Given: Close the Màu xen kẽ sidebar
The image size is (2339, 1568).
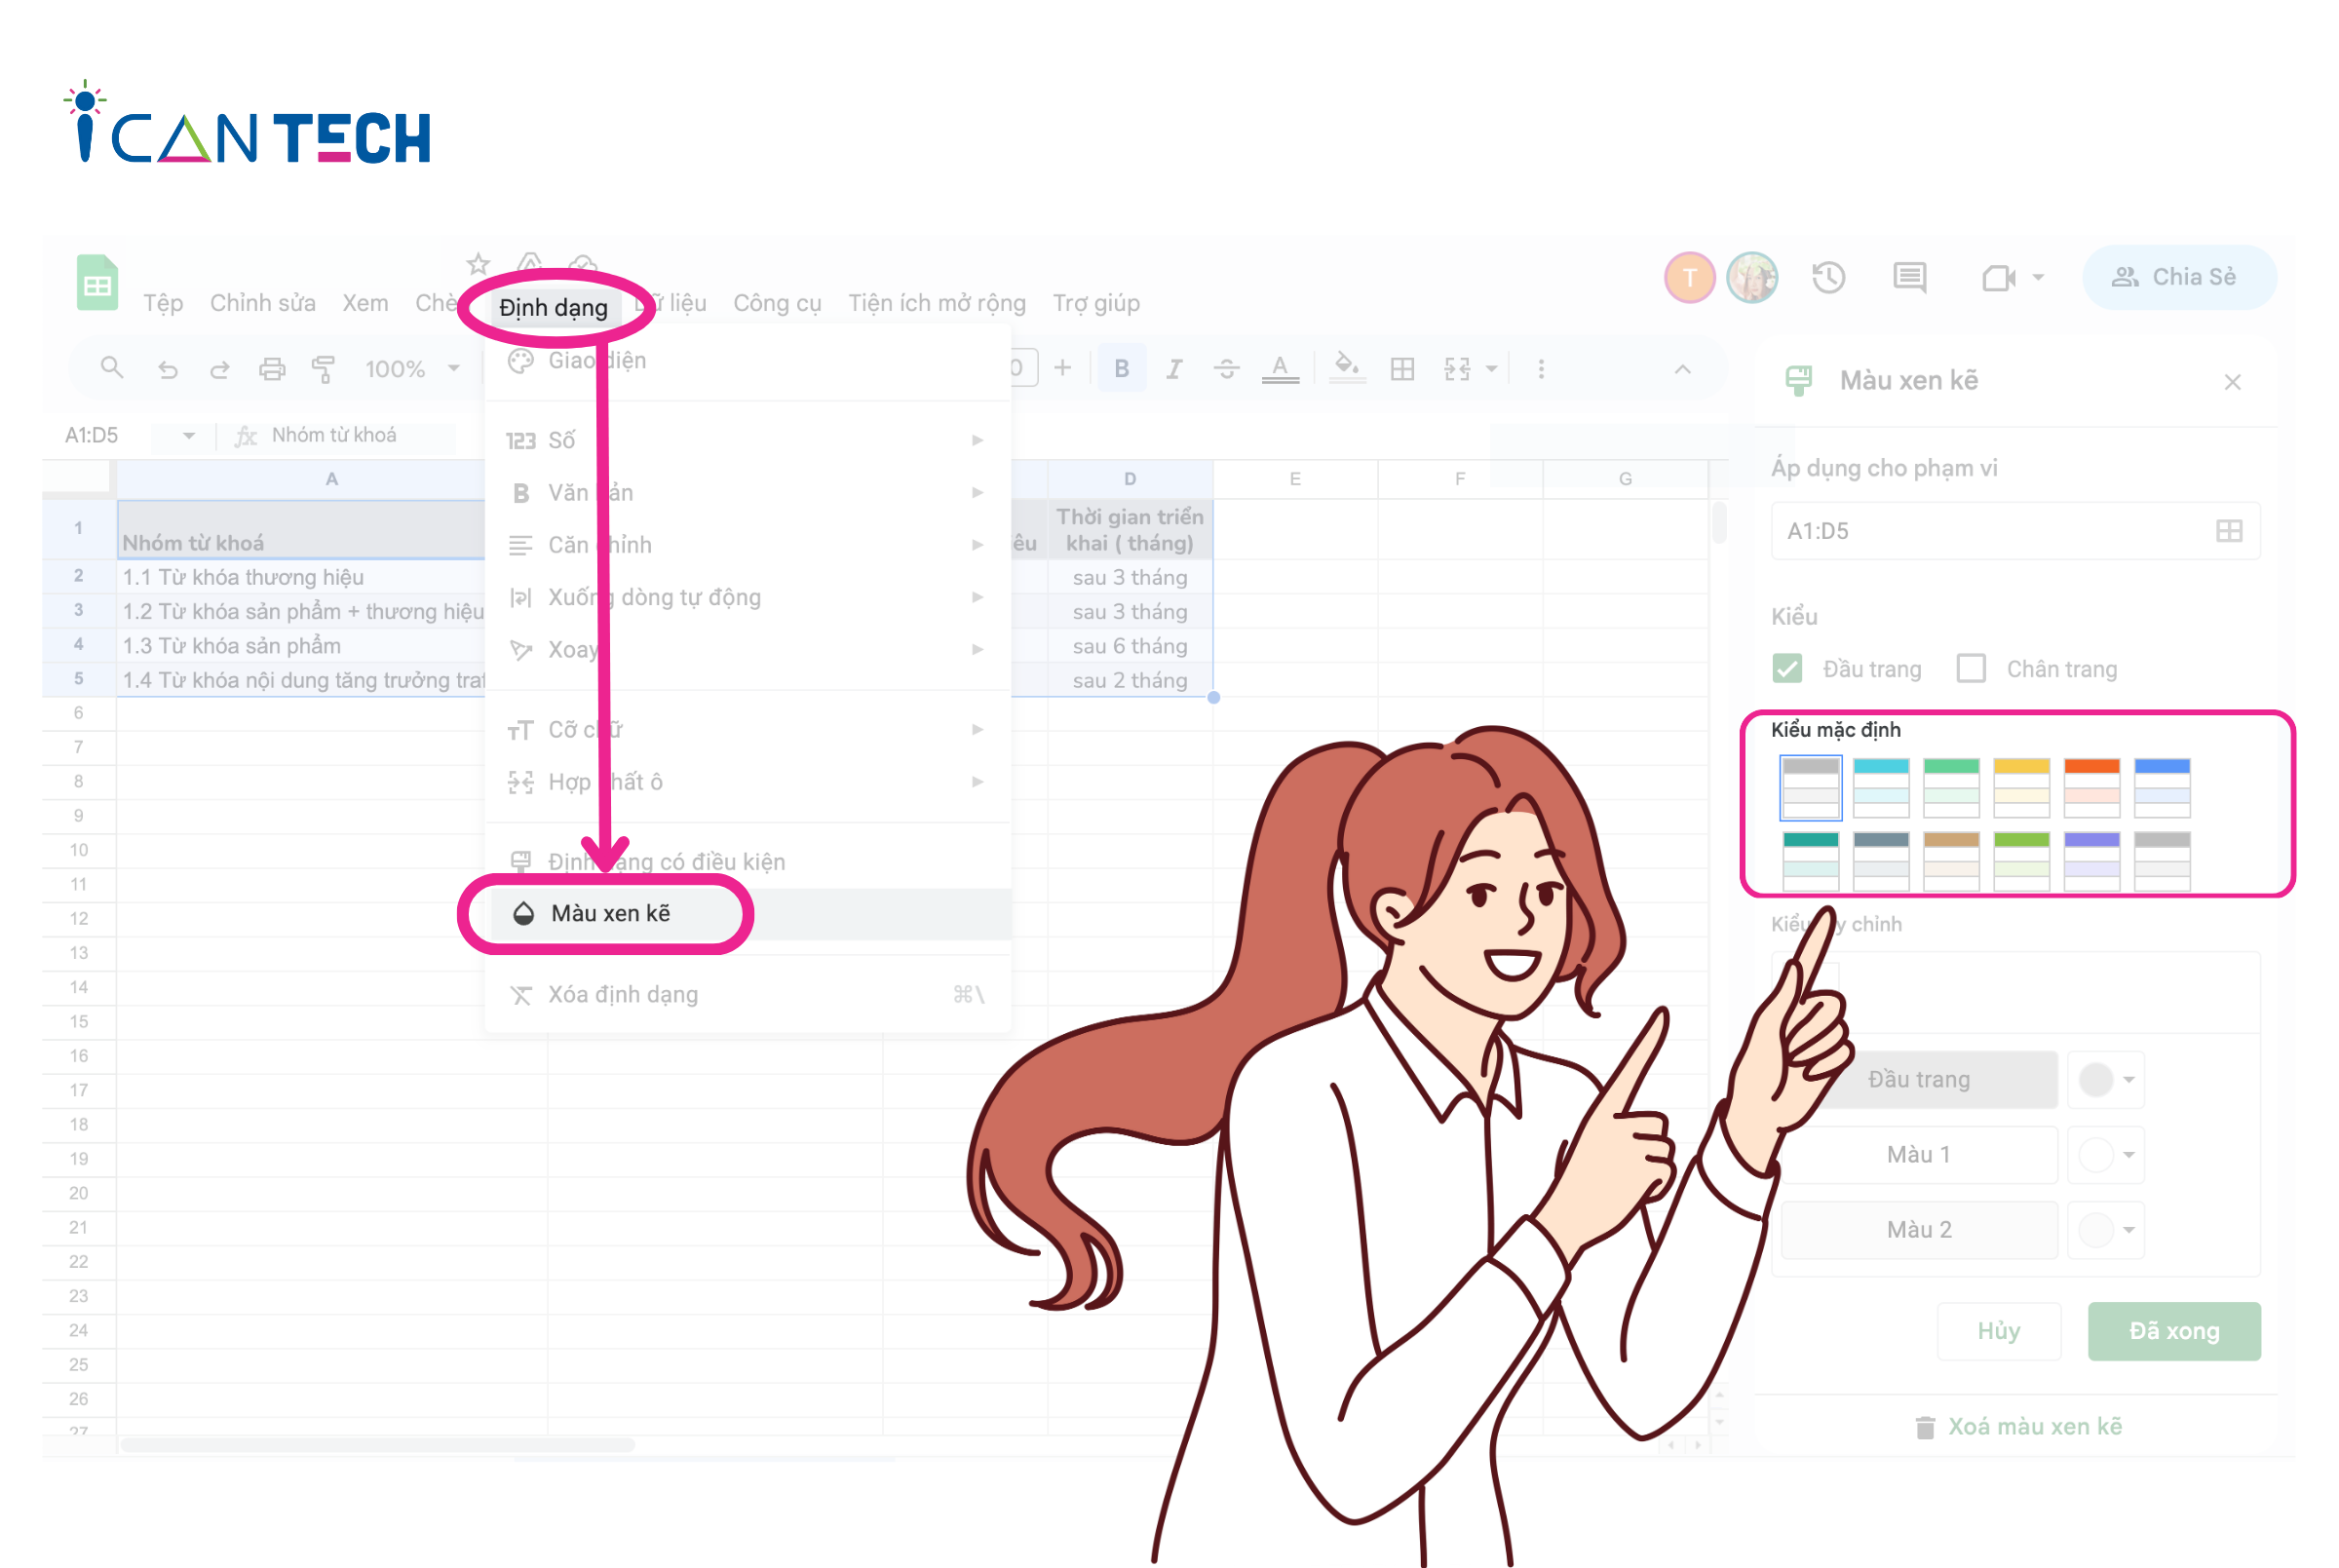Looking at the screenshot, I should click(x=2232, y=382).
